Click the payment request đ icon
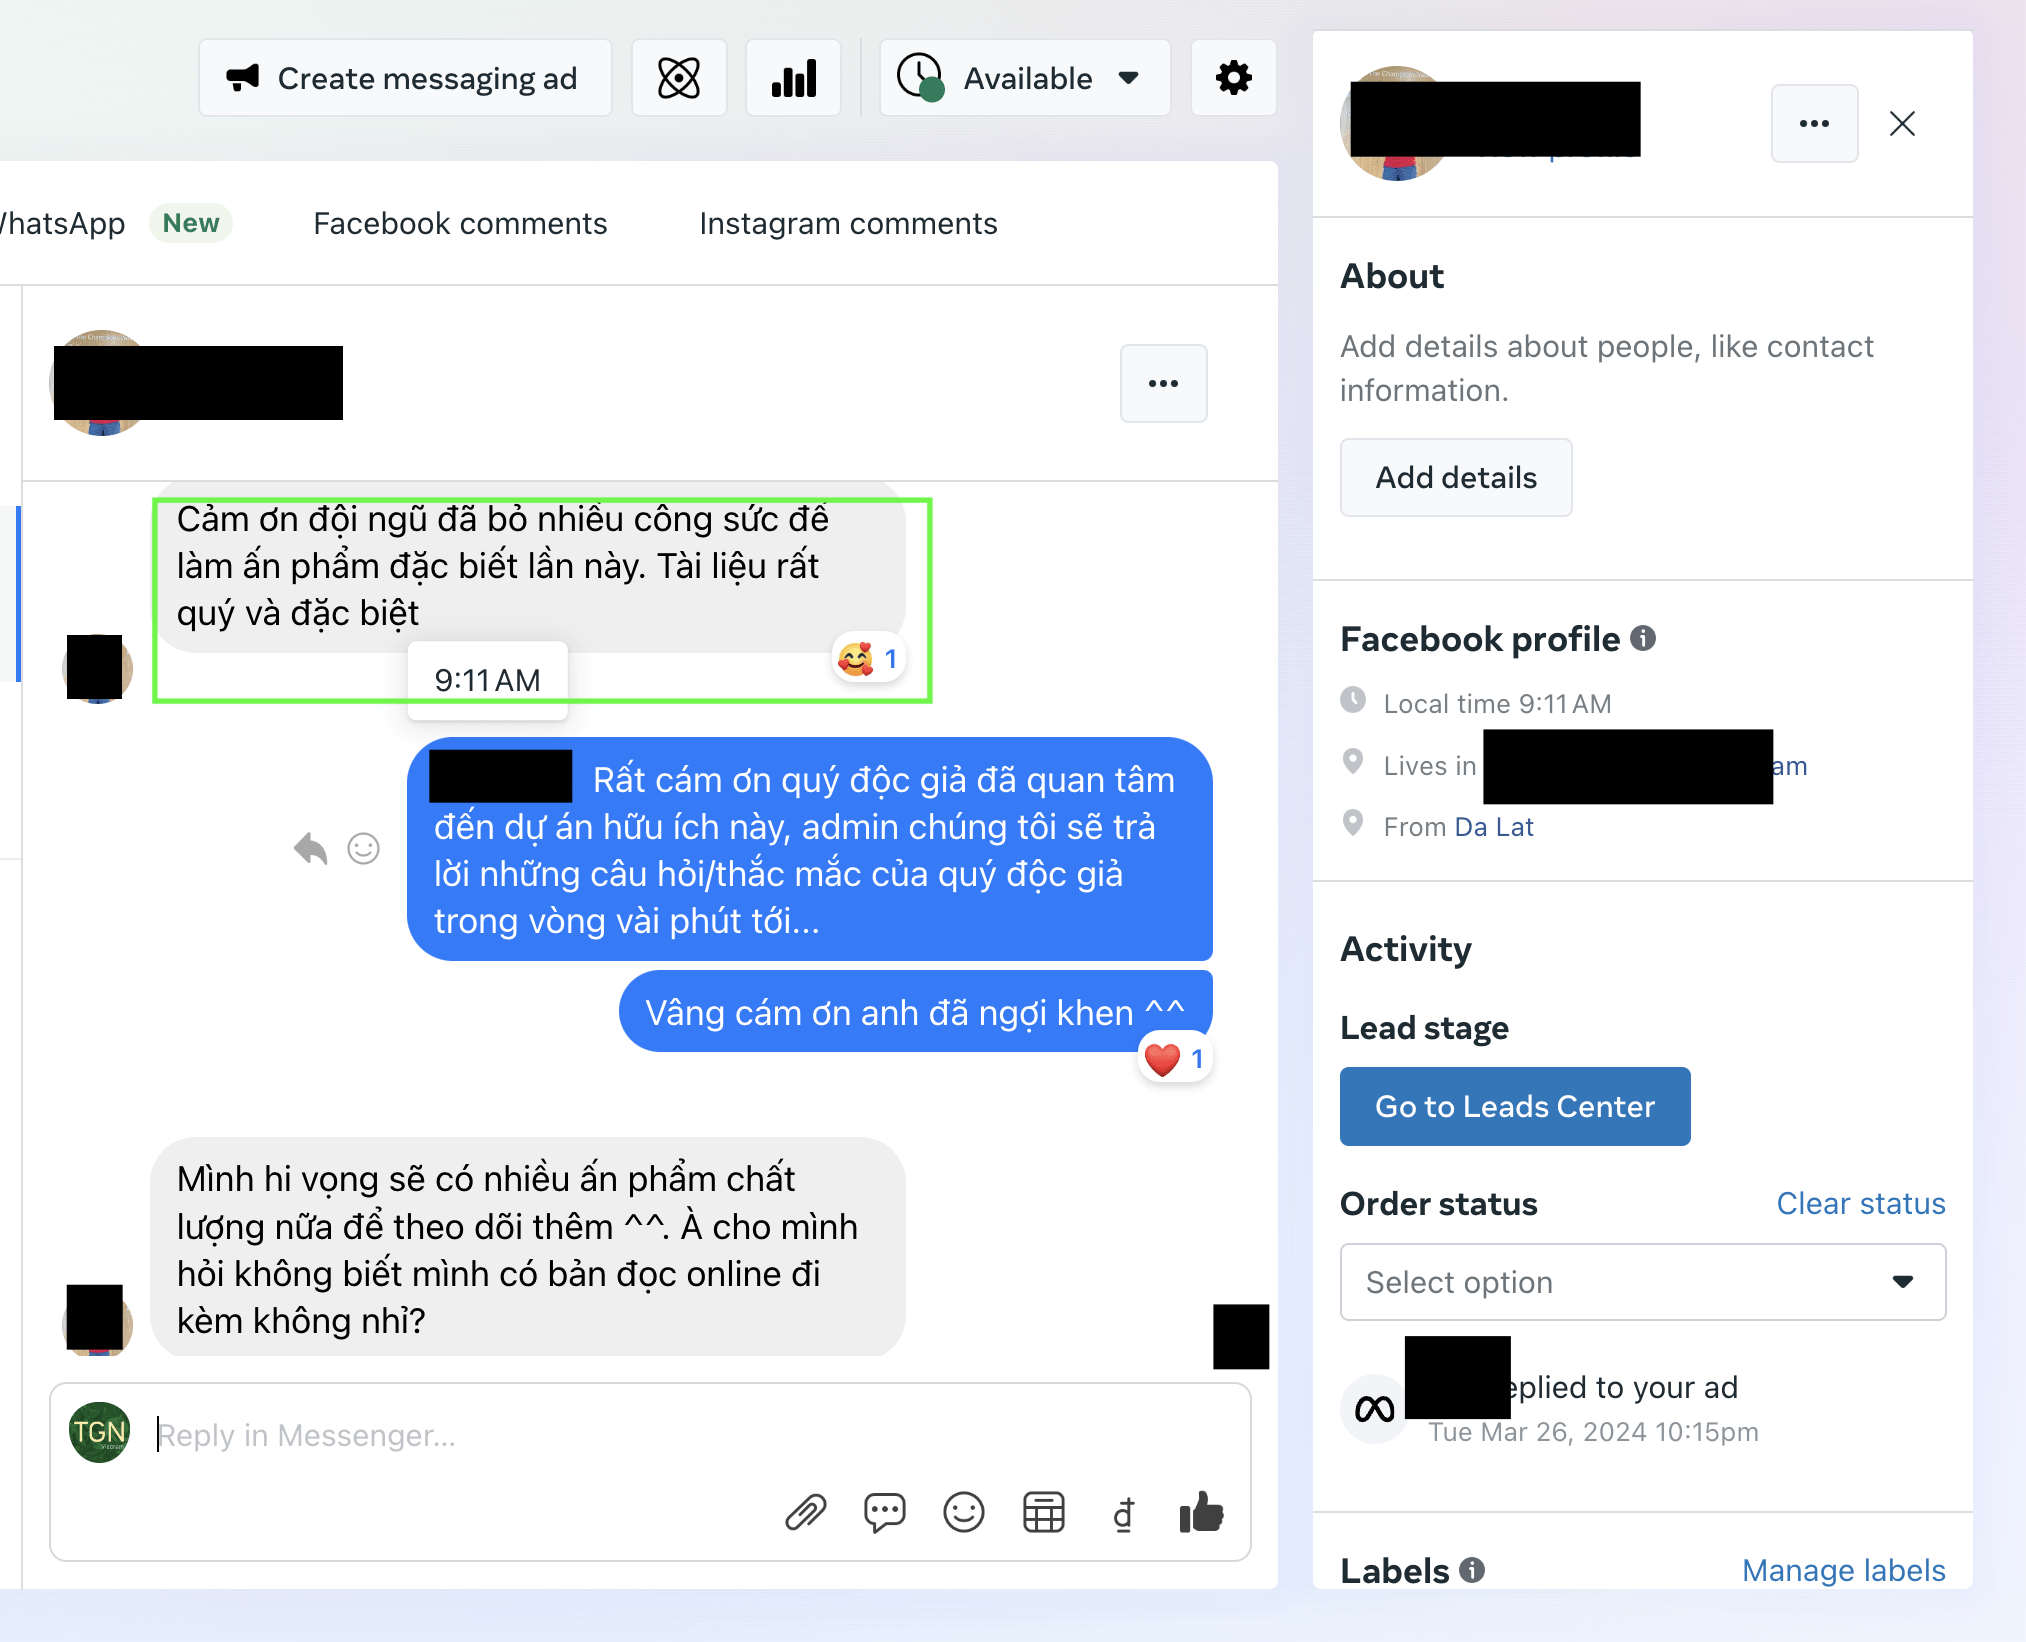 (1124, 1514)
